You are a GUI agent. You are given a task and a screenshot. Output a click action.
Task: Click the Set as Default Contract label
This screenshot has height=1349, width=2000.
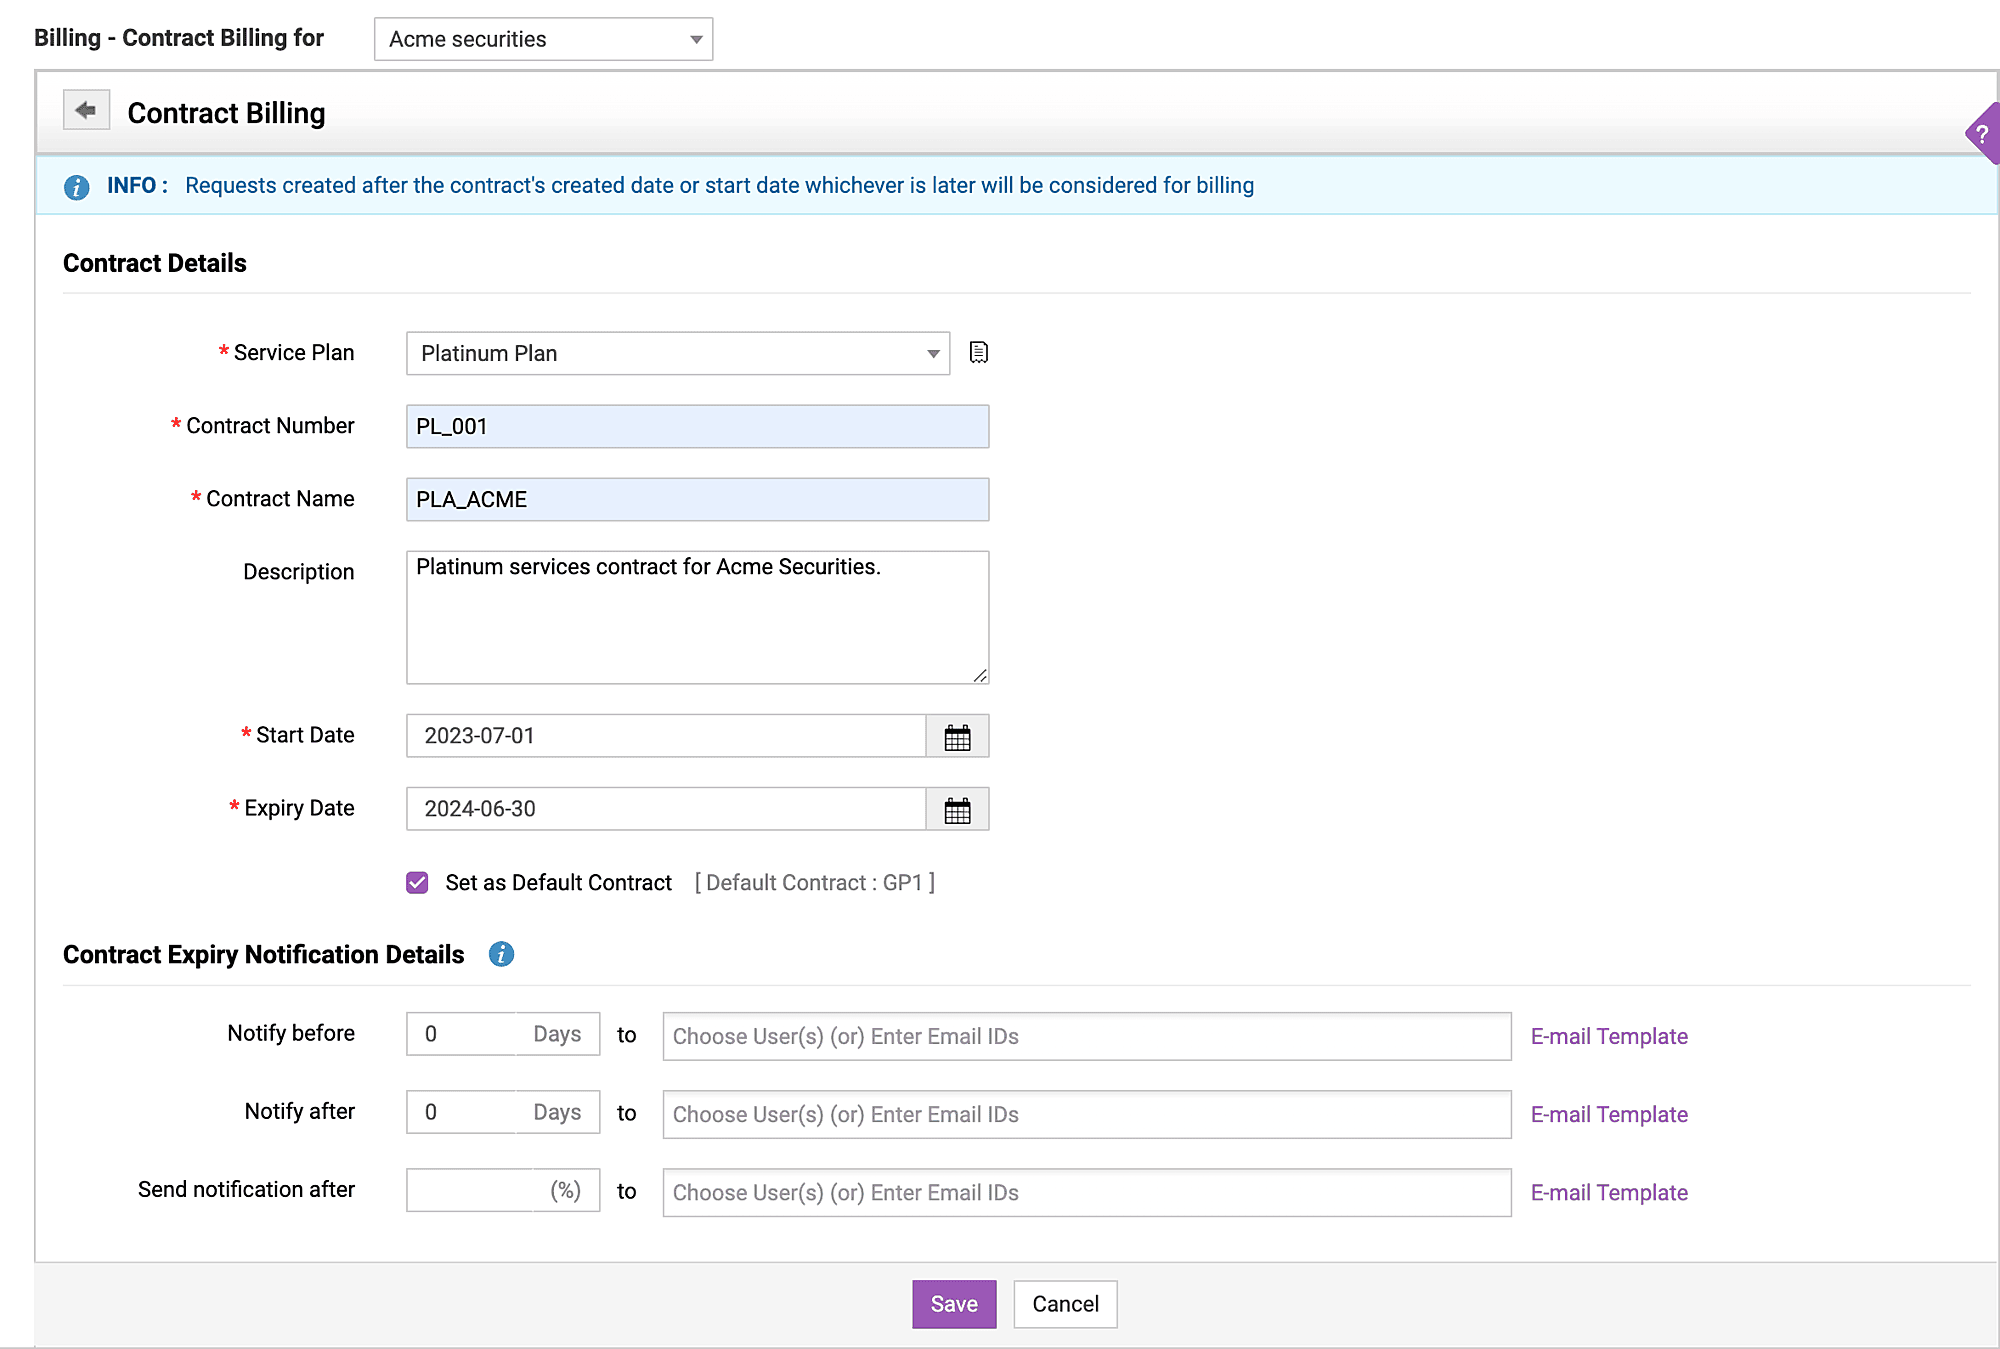pyautogui.click(x=558, y=882)
